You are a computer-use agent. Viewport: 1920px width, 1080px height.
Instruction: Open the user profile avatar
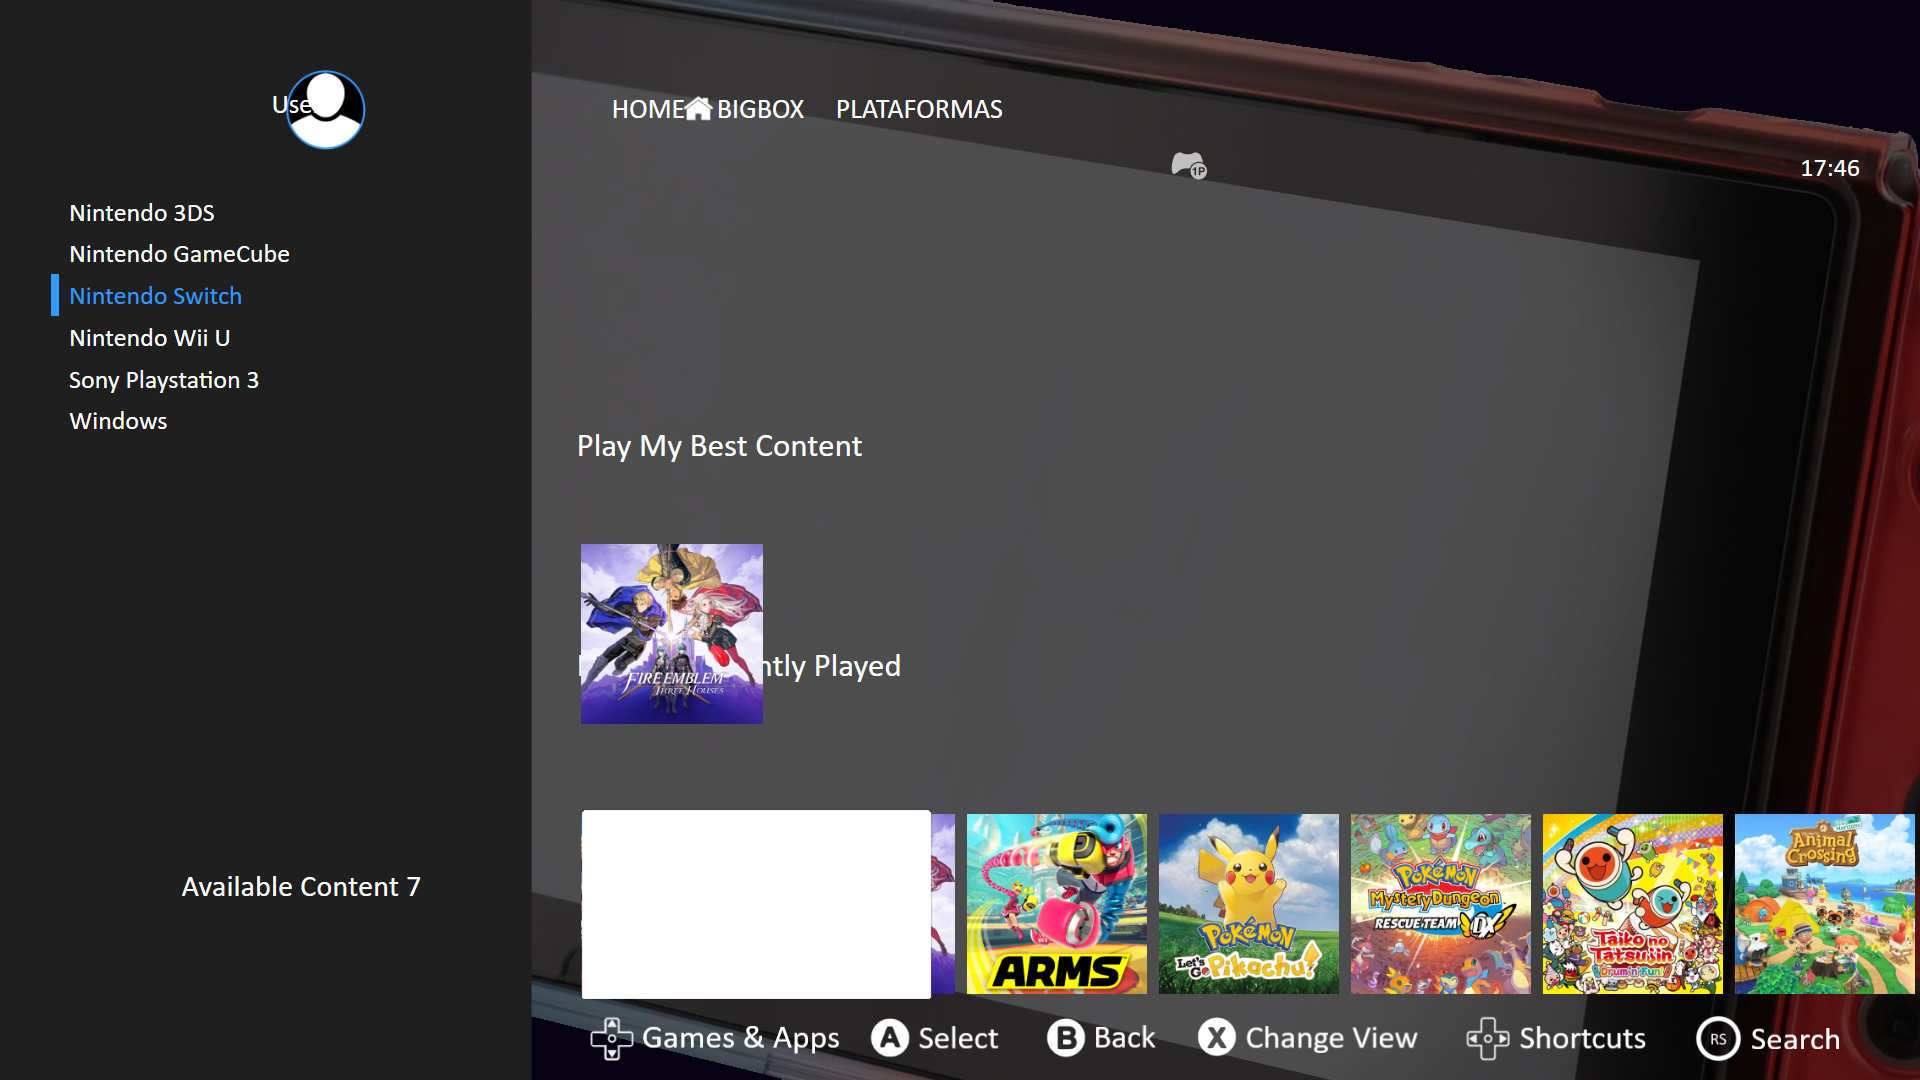coord(325,109)
